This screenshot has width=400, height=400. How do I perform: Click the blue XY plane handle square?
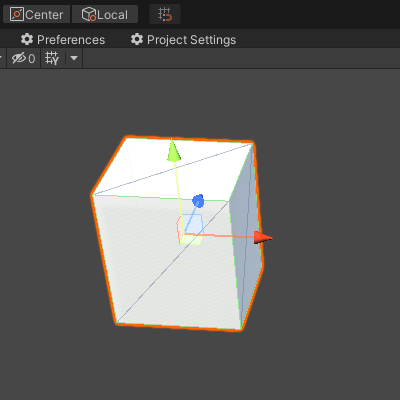tap(193, 224)
